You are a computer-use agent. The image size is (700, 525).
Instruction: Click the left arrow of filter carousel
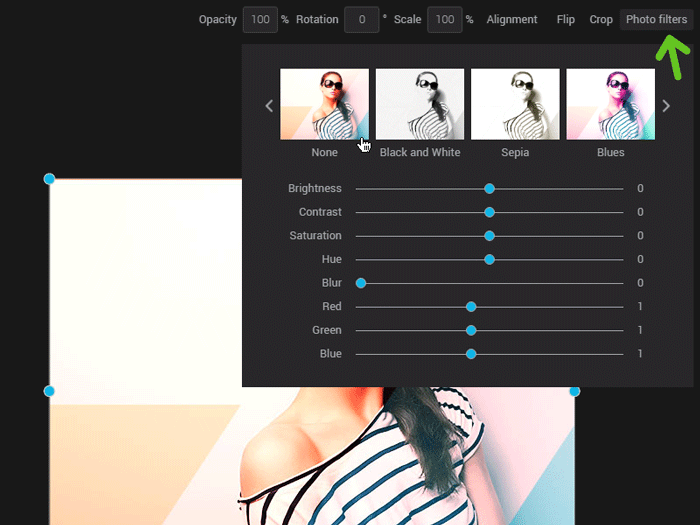pyautogui.click(x=268, y=106)
